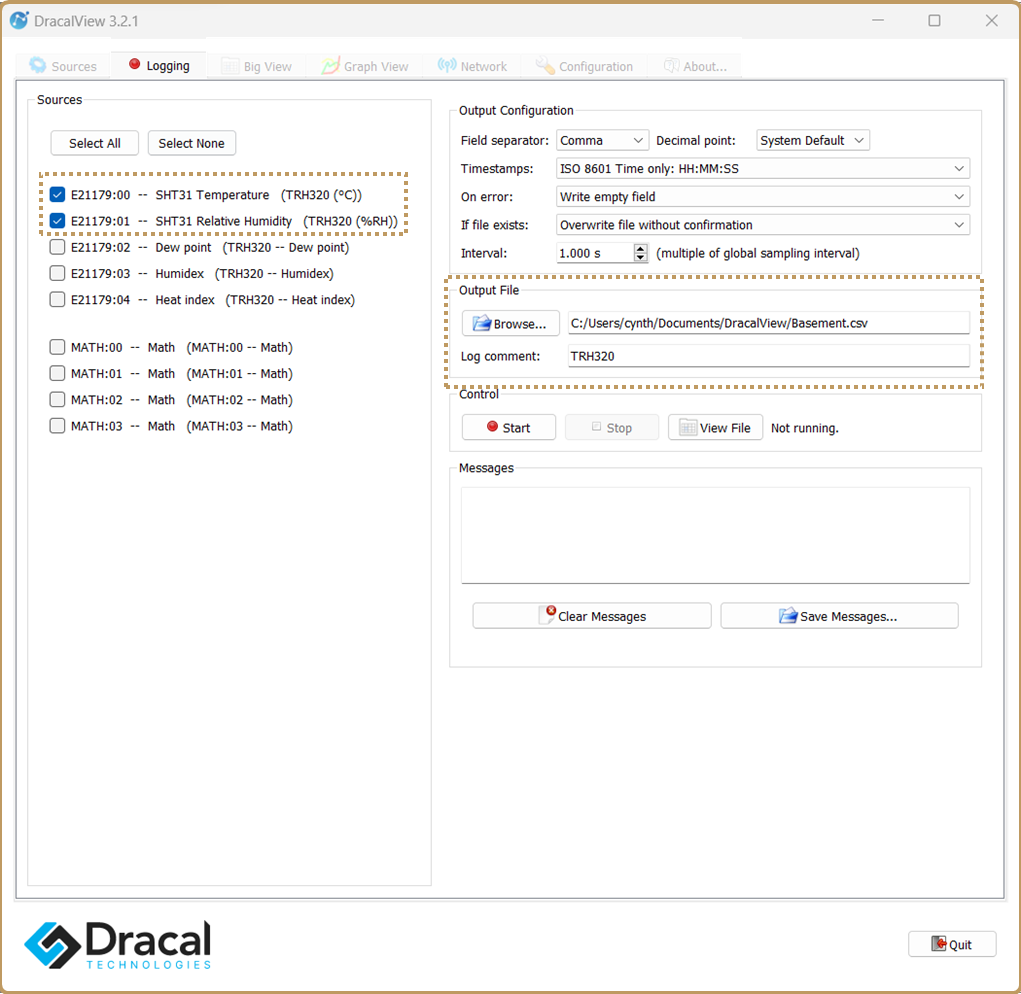Image resolution: width=1021 pixels, height=994 pixels.
Task: Open the If file exists dropdown
Action: pyautogui.click(x=762, y=225)
